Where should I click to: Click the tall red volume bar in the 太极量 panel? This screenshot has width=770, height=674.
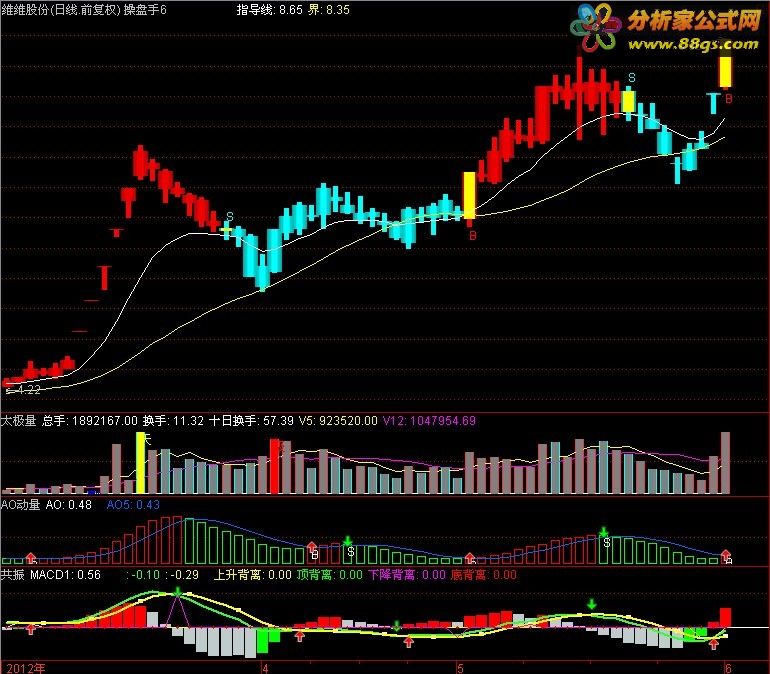point(275,466)
